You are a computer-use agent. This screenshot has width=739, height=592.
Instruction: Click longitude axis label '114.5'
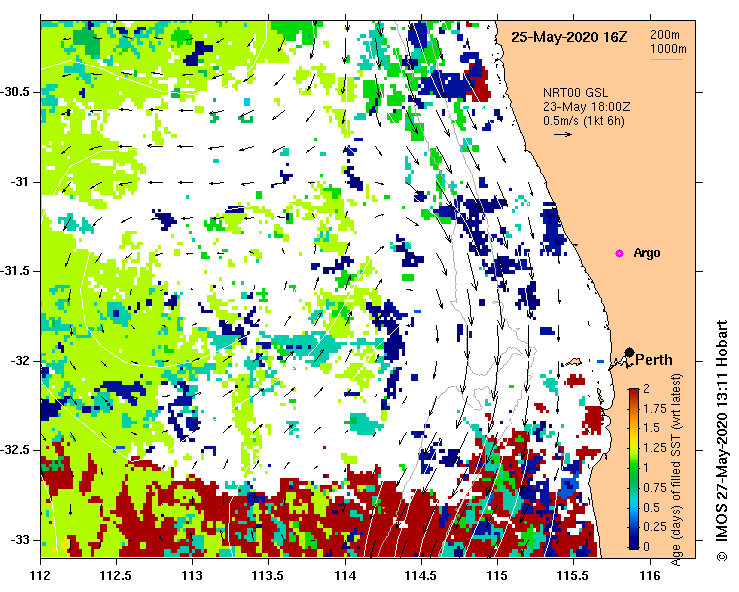click(x=421, y=576)
